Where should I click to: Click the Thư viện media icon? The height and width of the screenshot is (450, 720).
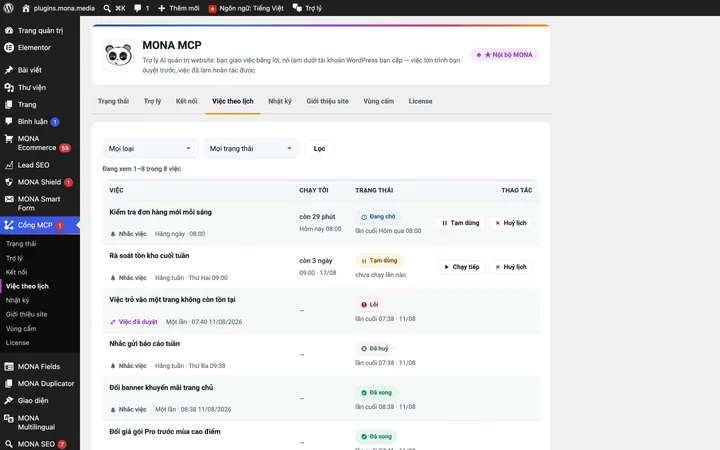coord(9,87)
